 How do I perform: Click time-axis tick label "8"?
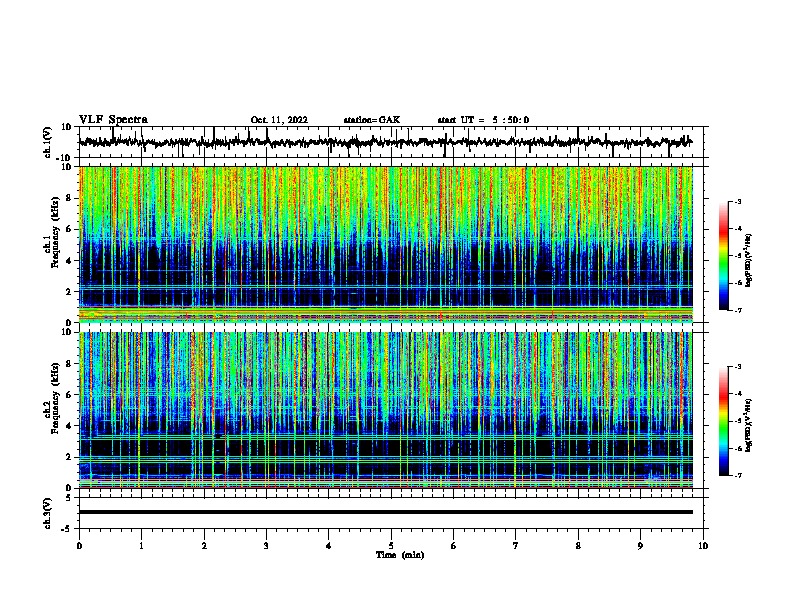[578, 546]
